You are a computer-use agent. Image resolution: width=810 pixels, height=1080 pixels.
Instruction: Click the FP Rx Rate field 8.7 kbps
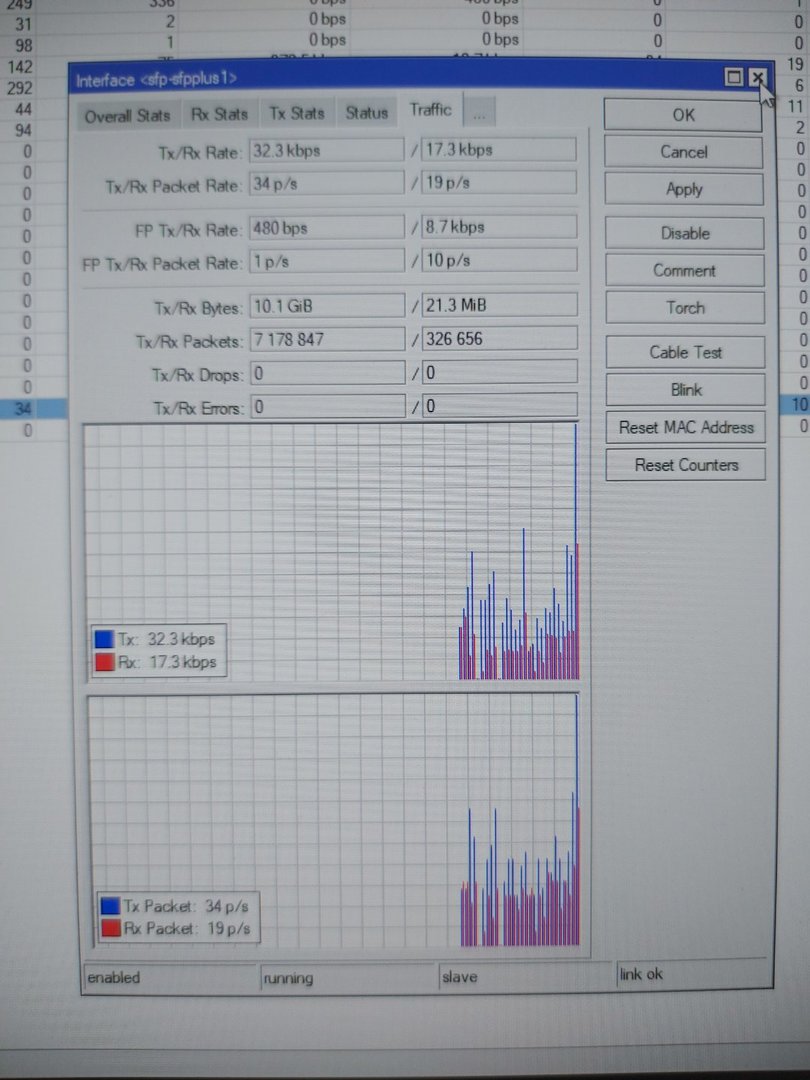[499, 227]
